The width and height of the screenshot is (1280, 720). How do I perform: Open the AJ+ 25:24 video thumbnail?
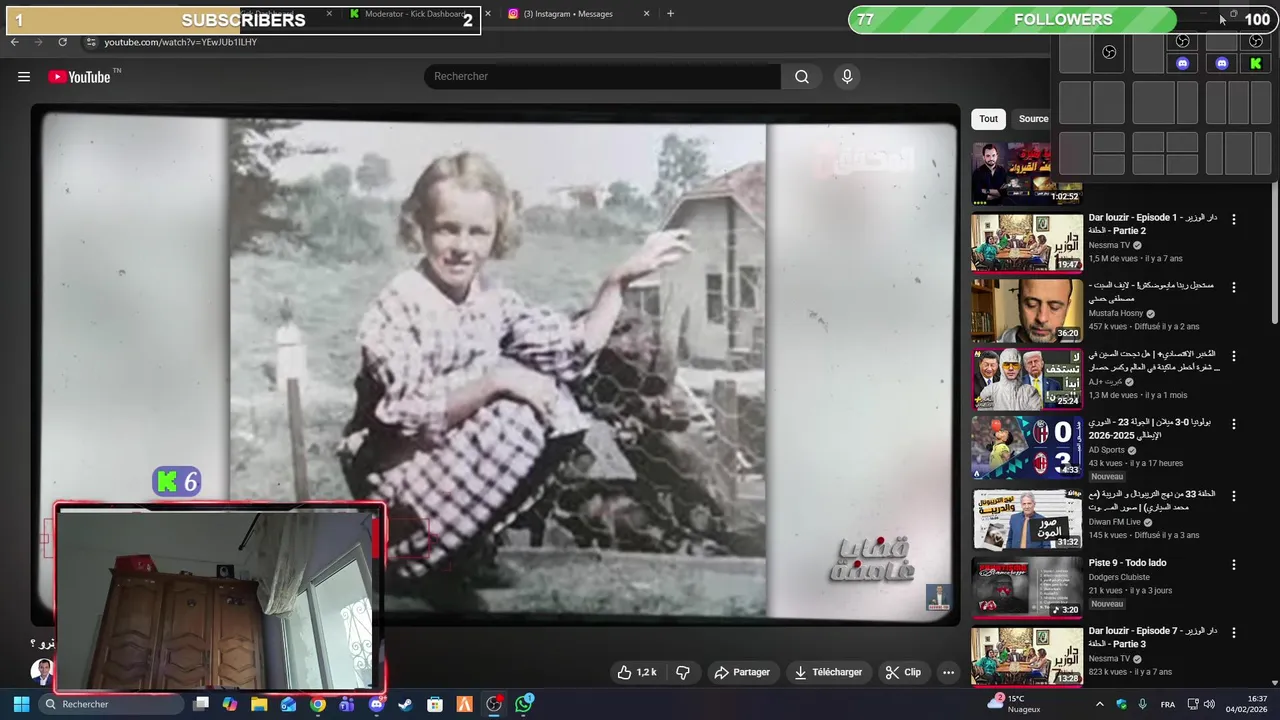[x=1027, y=379]
